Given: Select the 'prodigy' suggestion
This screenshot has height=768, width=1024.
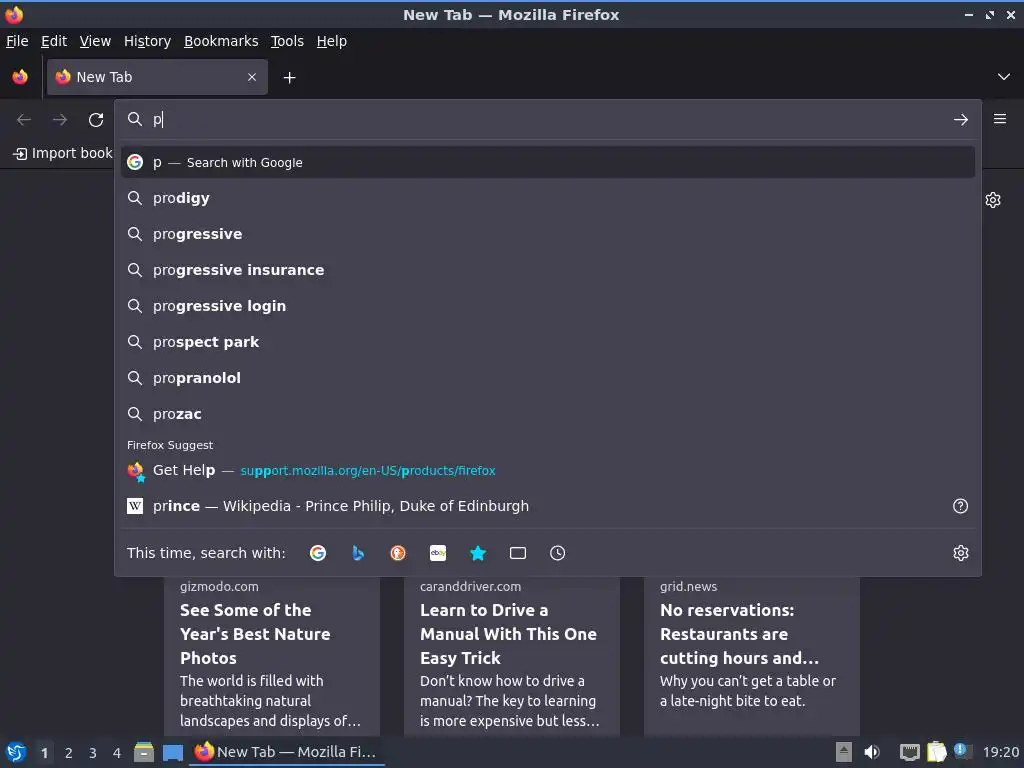Looking at the screenshot, I should coord(548,198).
